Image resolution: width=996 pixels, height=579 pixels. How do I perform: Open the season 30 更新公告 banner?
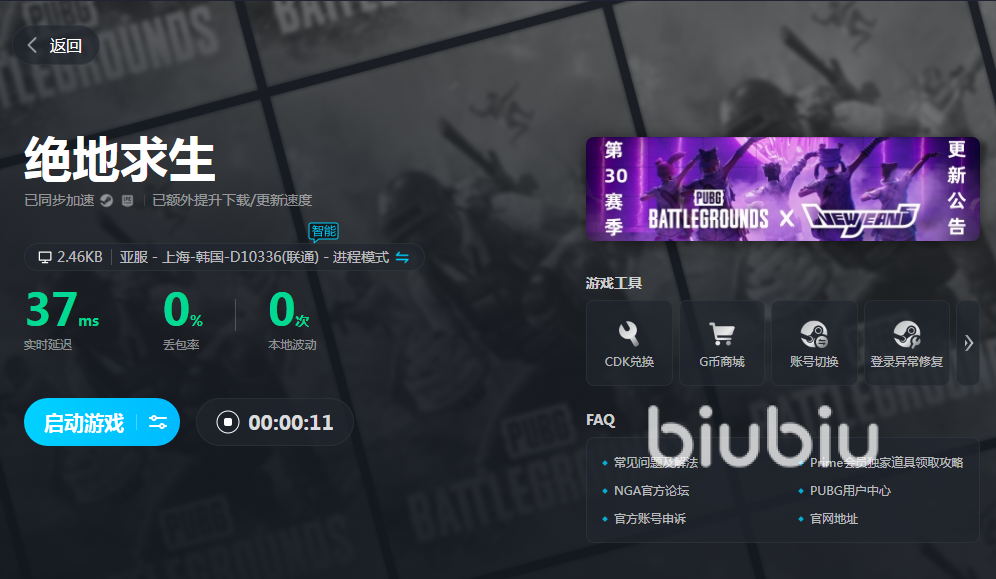coord(782,189)
